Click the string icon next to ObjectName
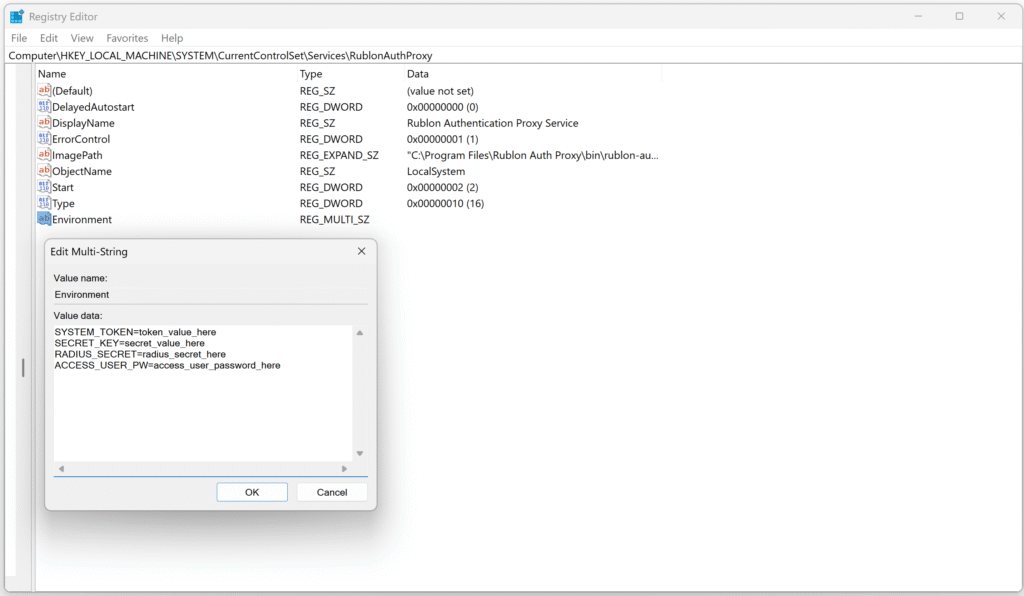 click(x=42, y=171)
